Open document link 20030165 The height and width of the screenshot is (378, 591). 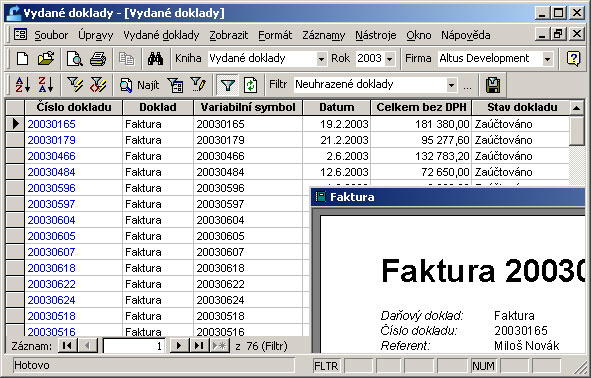[52, 124]
